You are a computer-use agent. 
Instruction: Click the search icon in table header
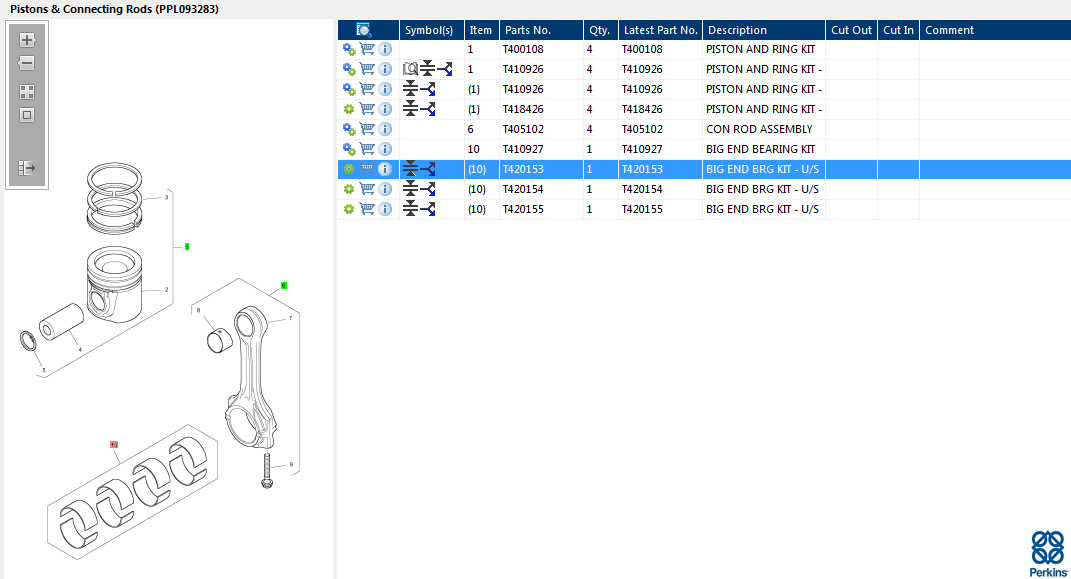364,30
